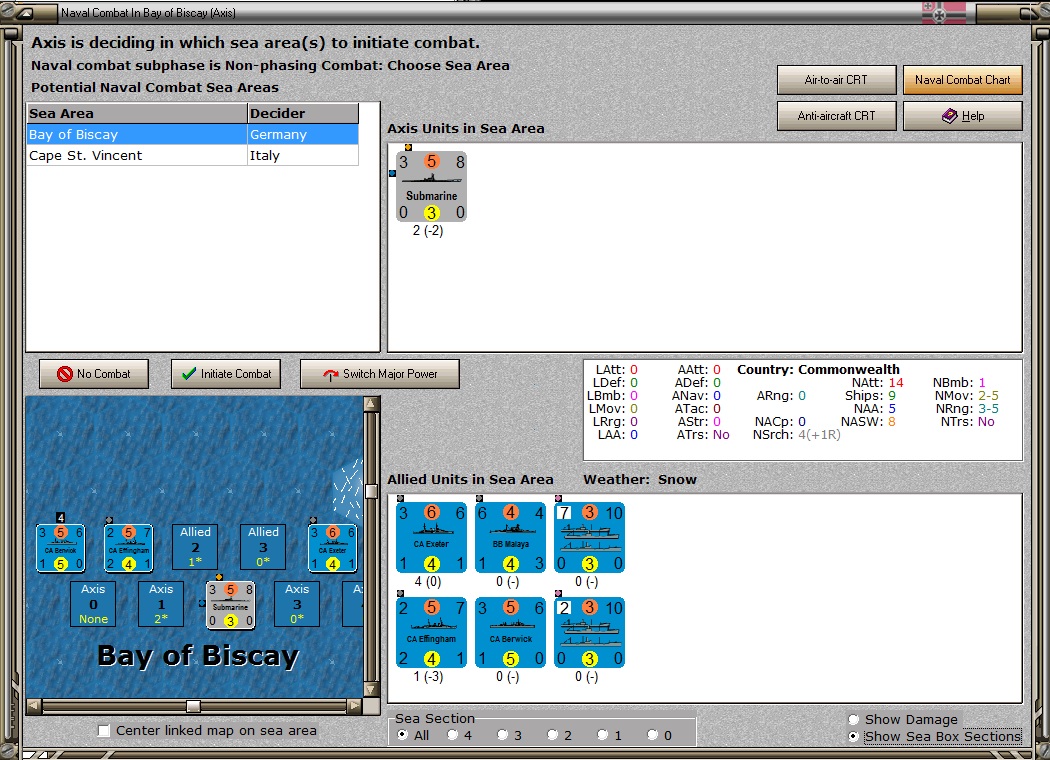1050x760 pixels.
Task: Click the Decider column header
Action: point(303,113)
